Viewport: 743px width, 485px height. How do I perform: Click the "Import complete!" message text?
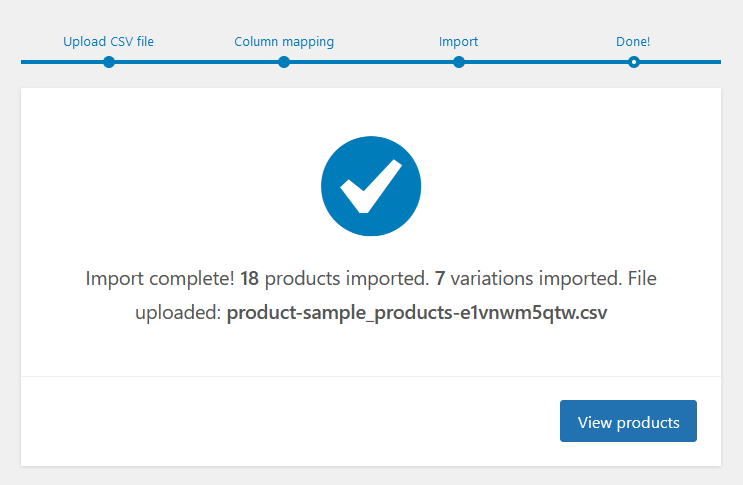click(x=160, y=279)
